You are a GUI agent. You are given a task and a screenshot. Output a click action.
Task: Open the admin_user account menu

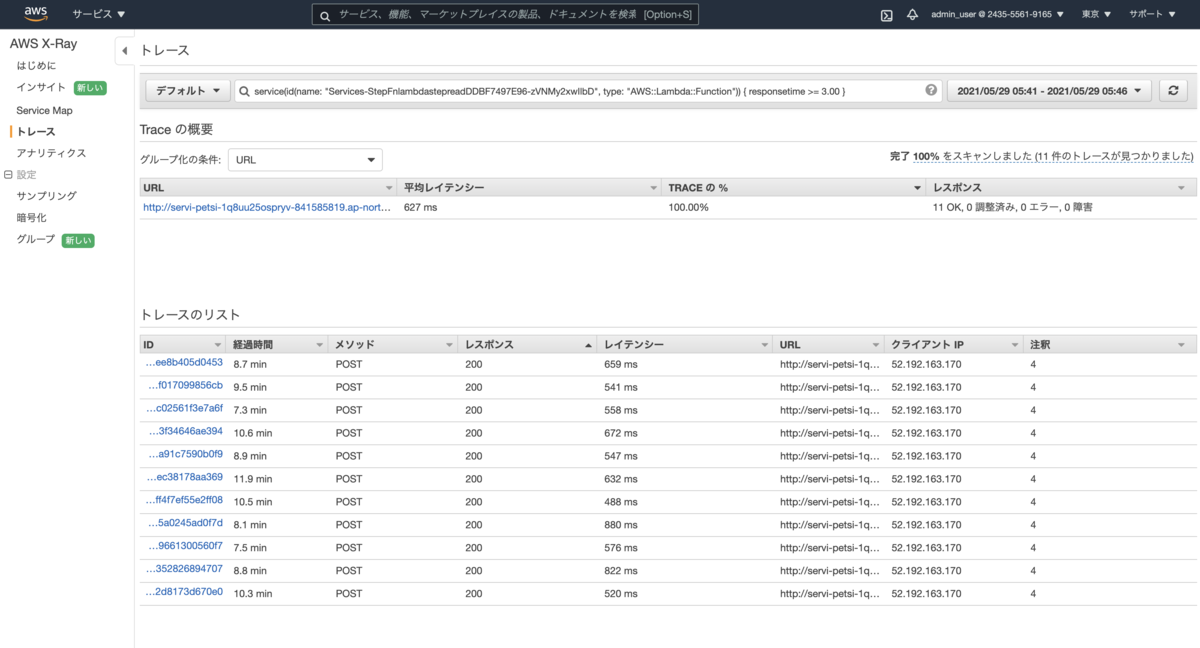click(x=997, y=15)
